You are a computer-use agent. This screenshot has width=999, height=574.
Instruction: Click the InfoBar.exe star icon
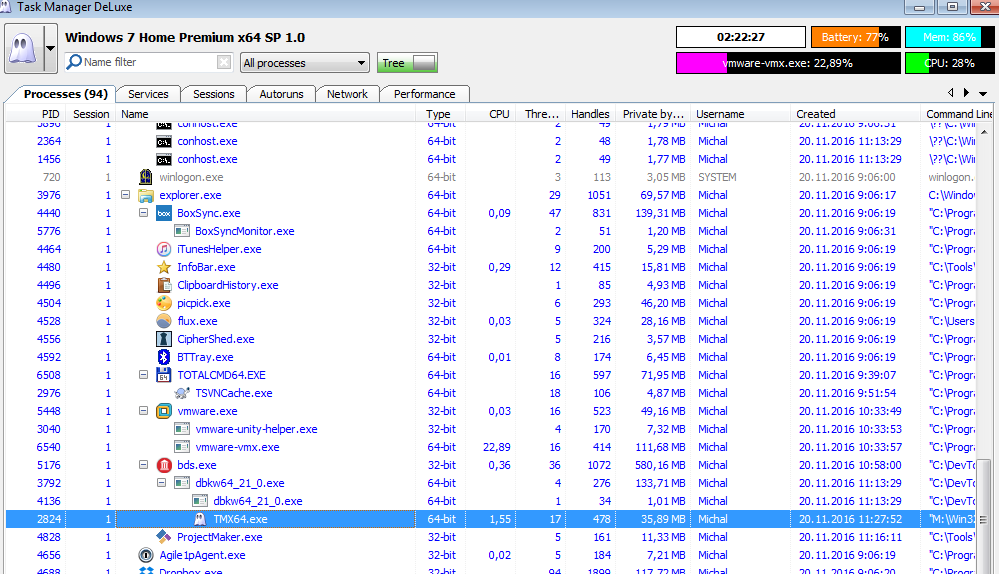[x=164, y=267]
